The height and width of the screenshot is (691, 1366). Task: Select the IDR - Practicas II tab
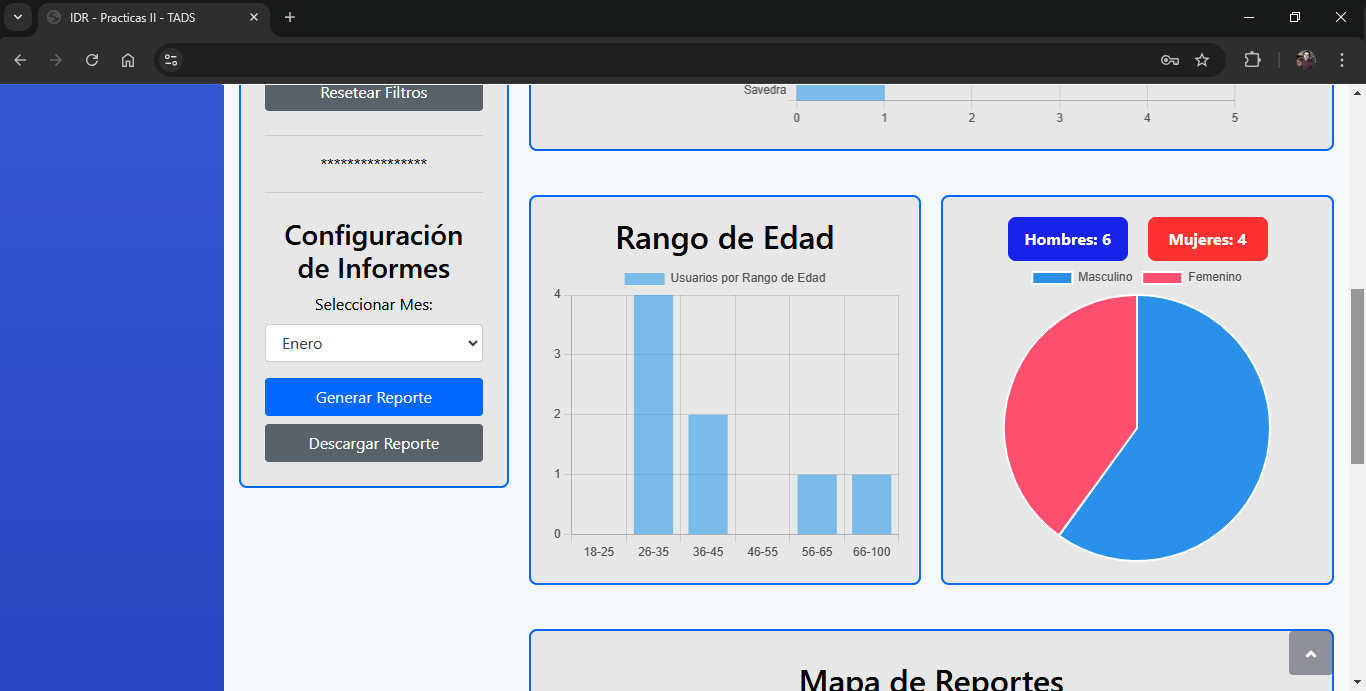click(x=150, y=18)
